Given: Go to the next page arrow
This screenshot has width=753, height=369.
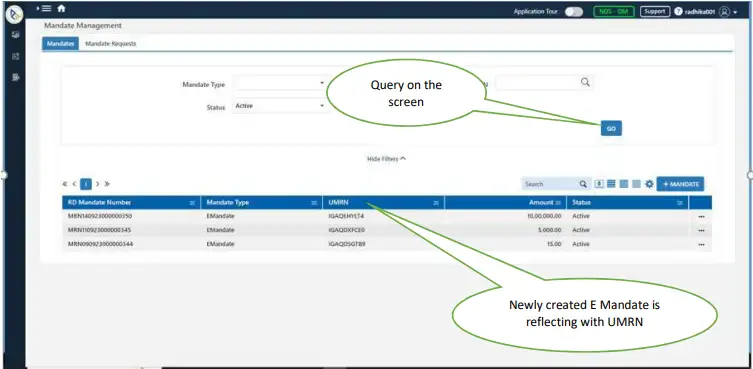Looking at the screenshot, I should point(97,184).
